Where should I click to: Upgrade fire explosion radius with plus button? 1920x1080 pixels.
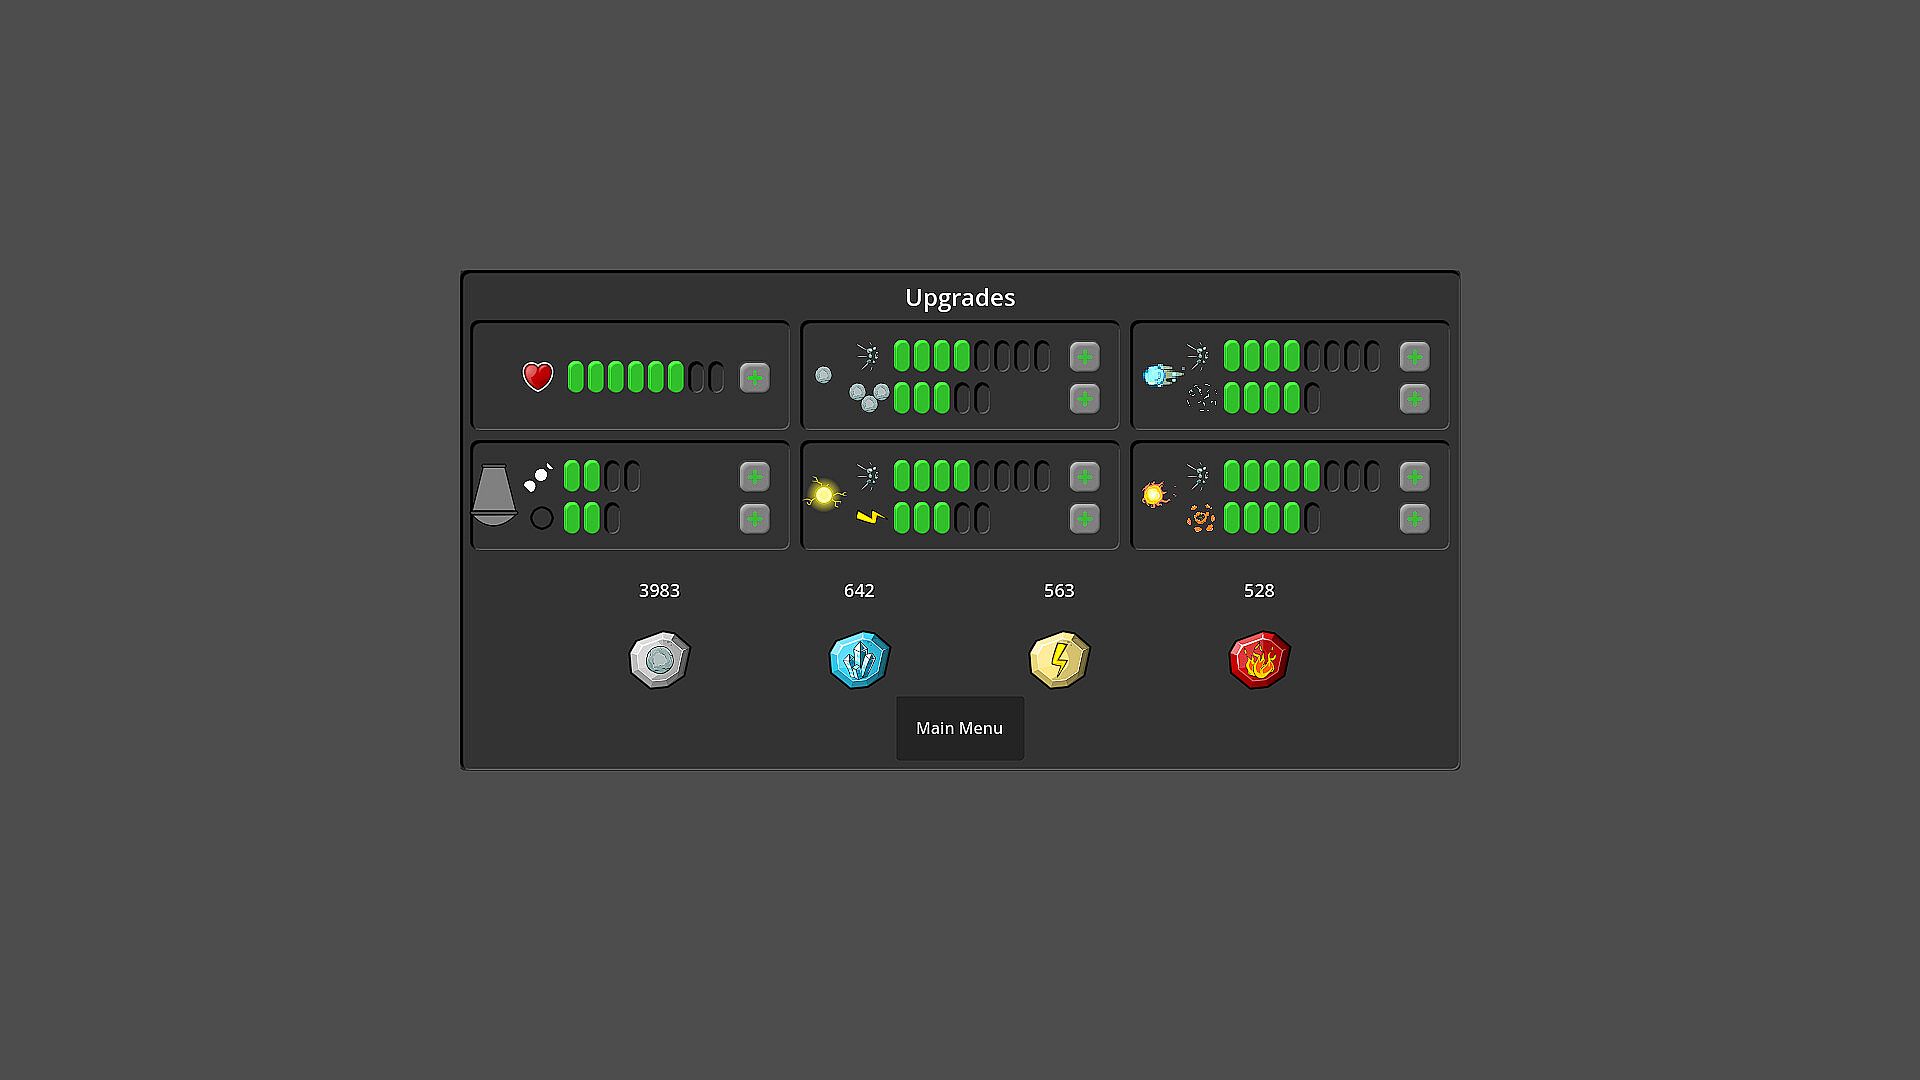pyautogui.click(x=1414, y=519)
